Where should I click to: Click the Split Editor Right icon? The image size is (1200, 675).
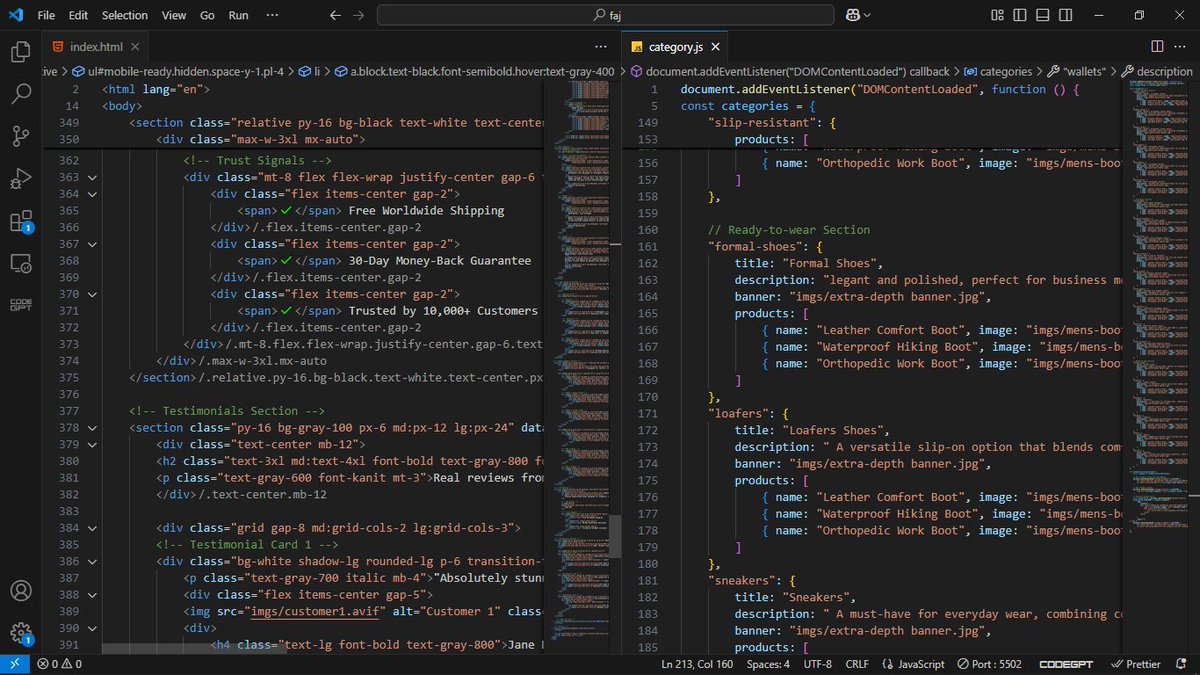tap(1157, 46)
